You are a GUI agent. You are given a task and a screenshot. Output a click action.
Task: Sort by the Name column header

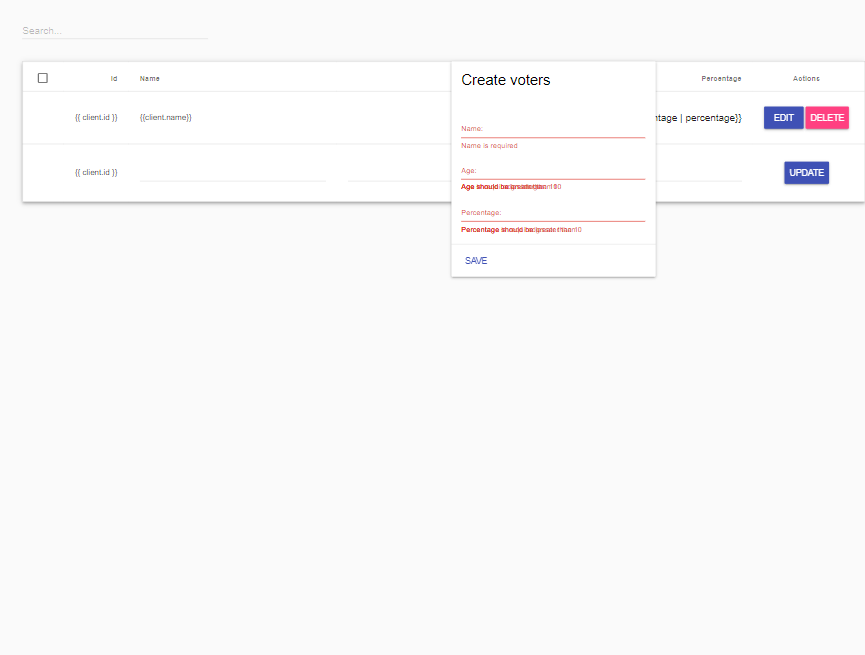(x=149, y=79)
